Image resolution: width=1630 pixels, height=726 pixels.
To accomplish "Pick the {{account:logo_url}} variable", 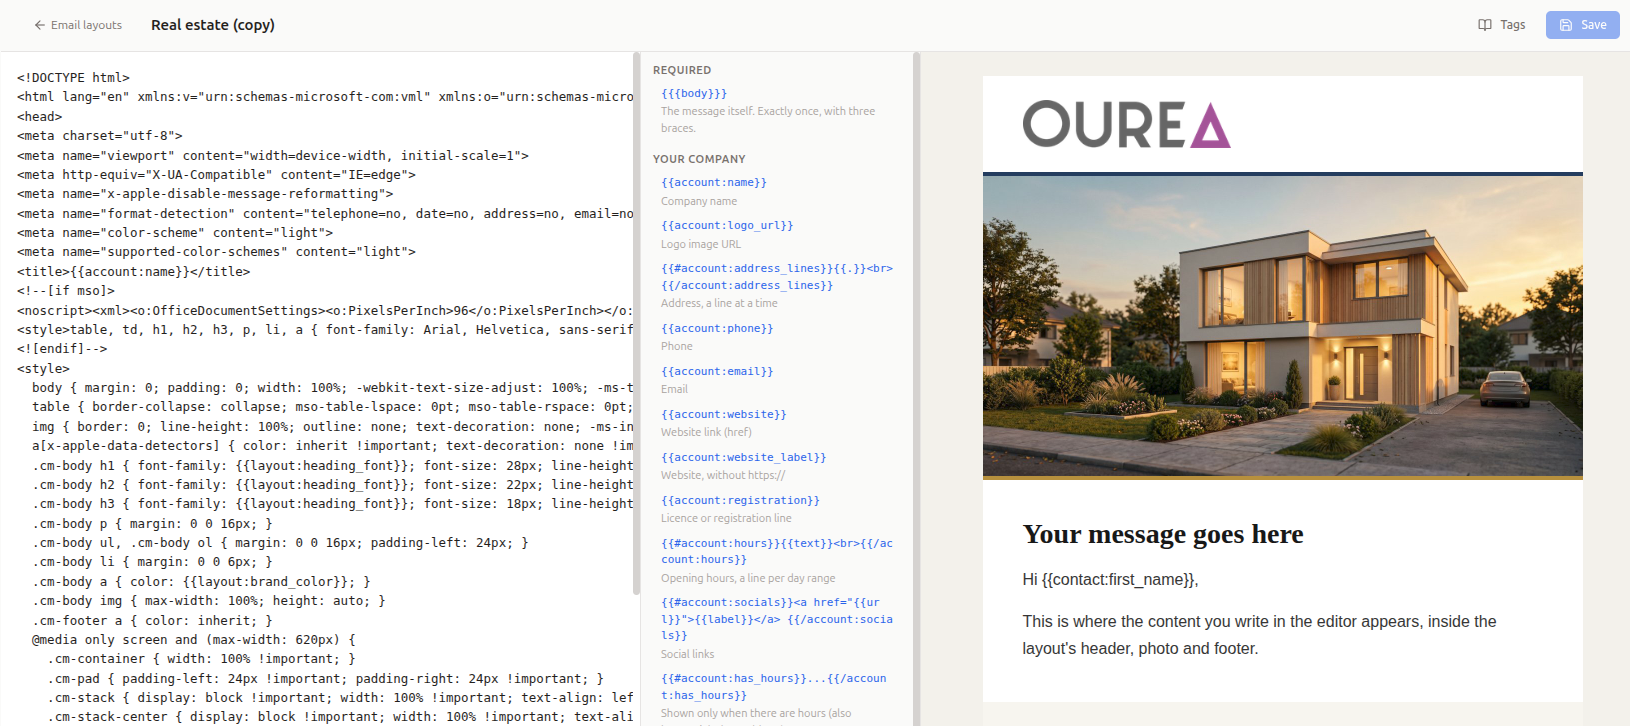I will tap(727, 226).
